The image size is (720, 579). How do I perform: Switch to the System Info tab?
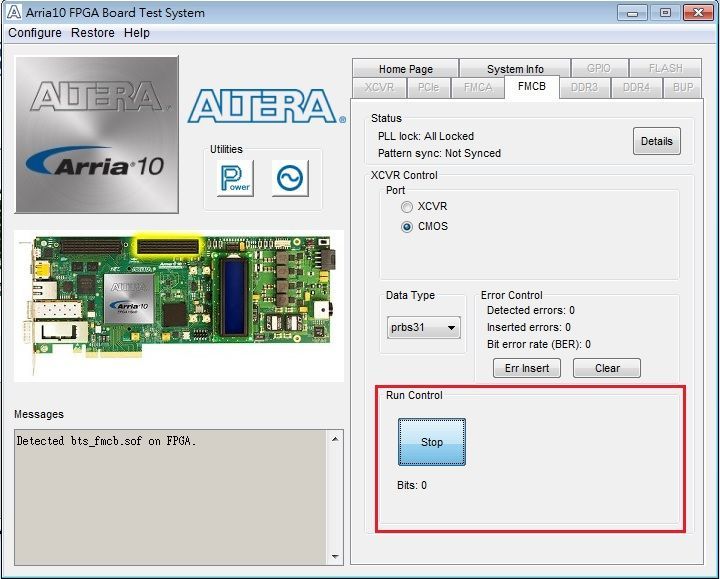515,69
